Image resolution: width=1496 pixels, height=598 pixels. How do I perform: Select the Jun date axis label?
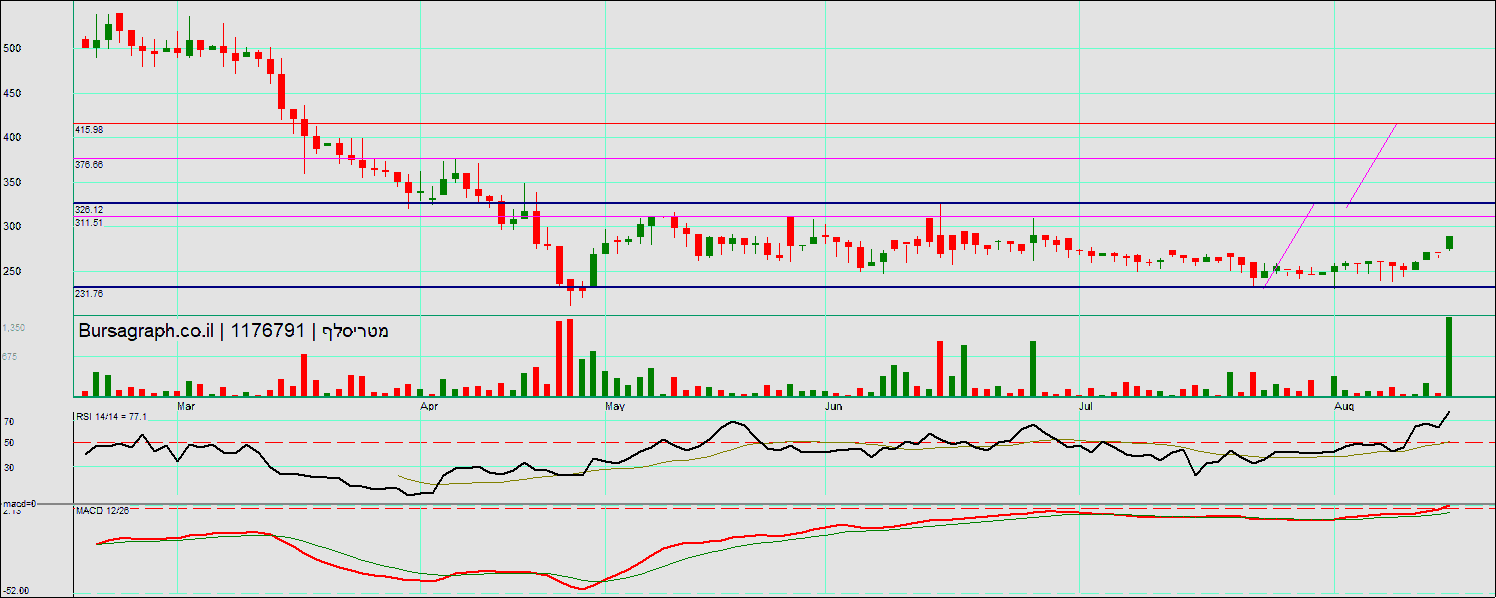click(x=833, y=407)
